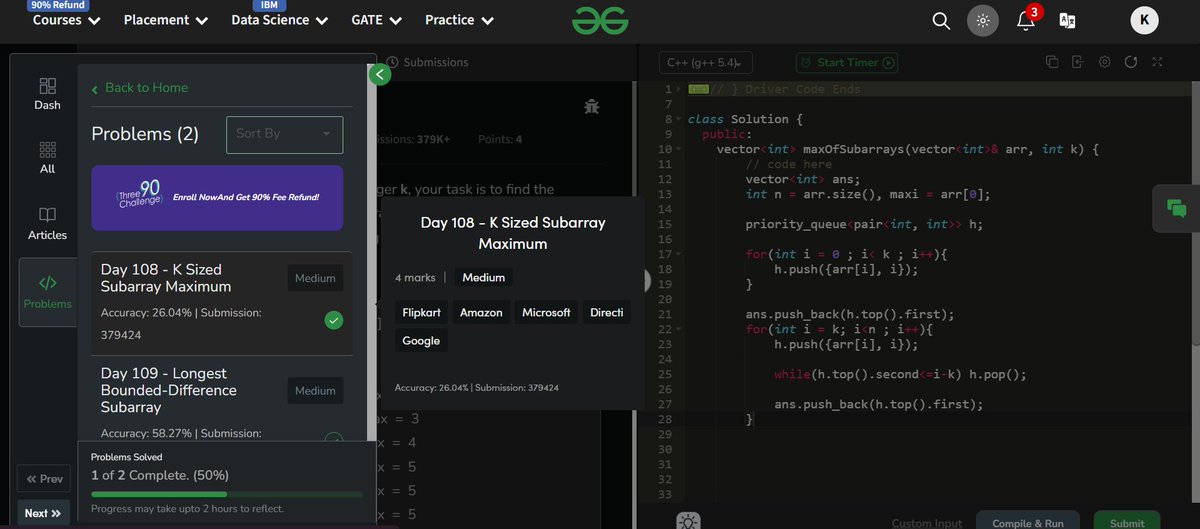The image size is (1200, 529).
Task: Open editor settings gear icon
Action: tap(1104, 62)
